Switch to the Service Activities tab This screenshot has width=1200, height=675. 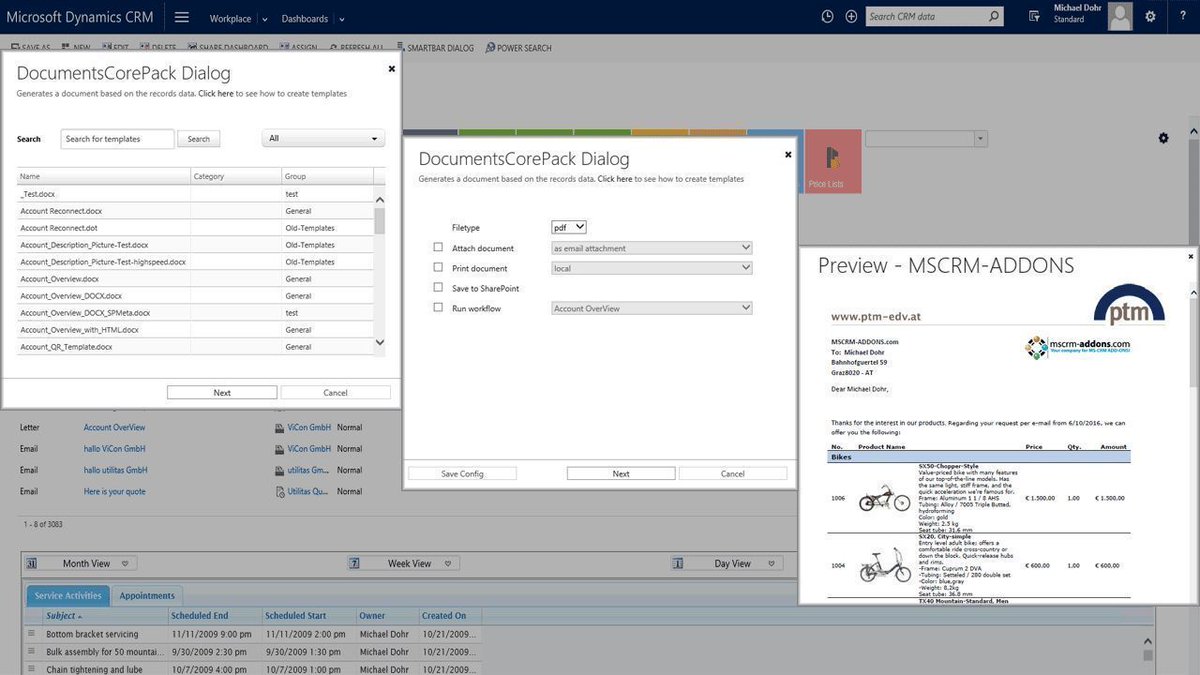(68, 595)
